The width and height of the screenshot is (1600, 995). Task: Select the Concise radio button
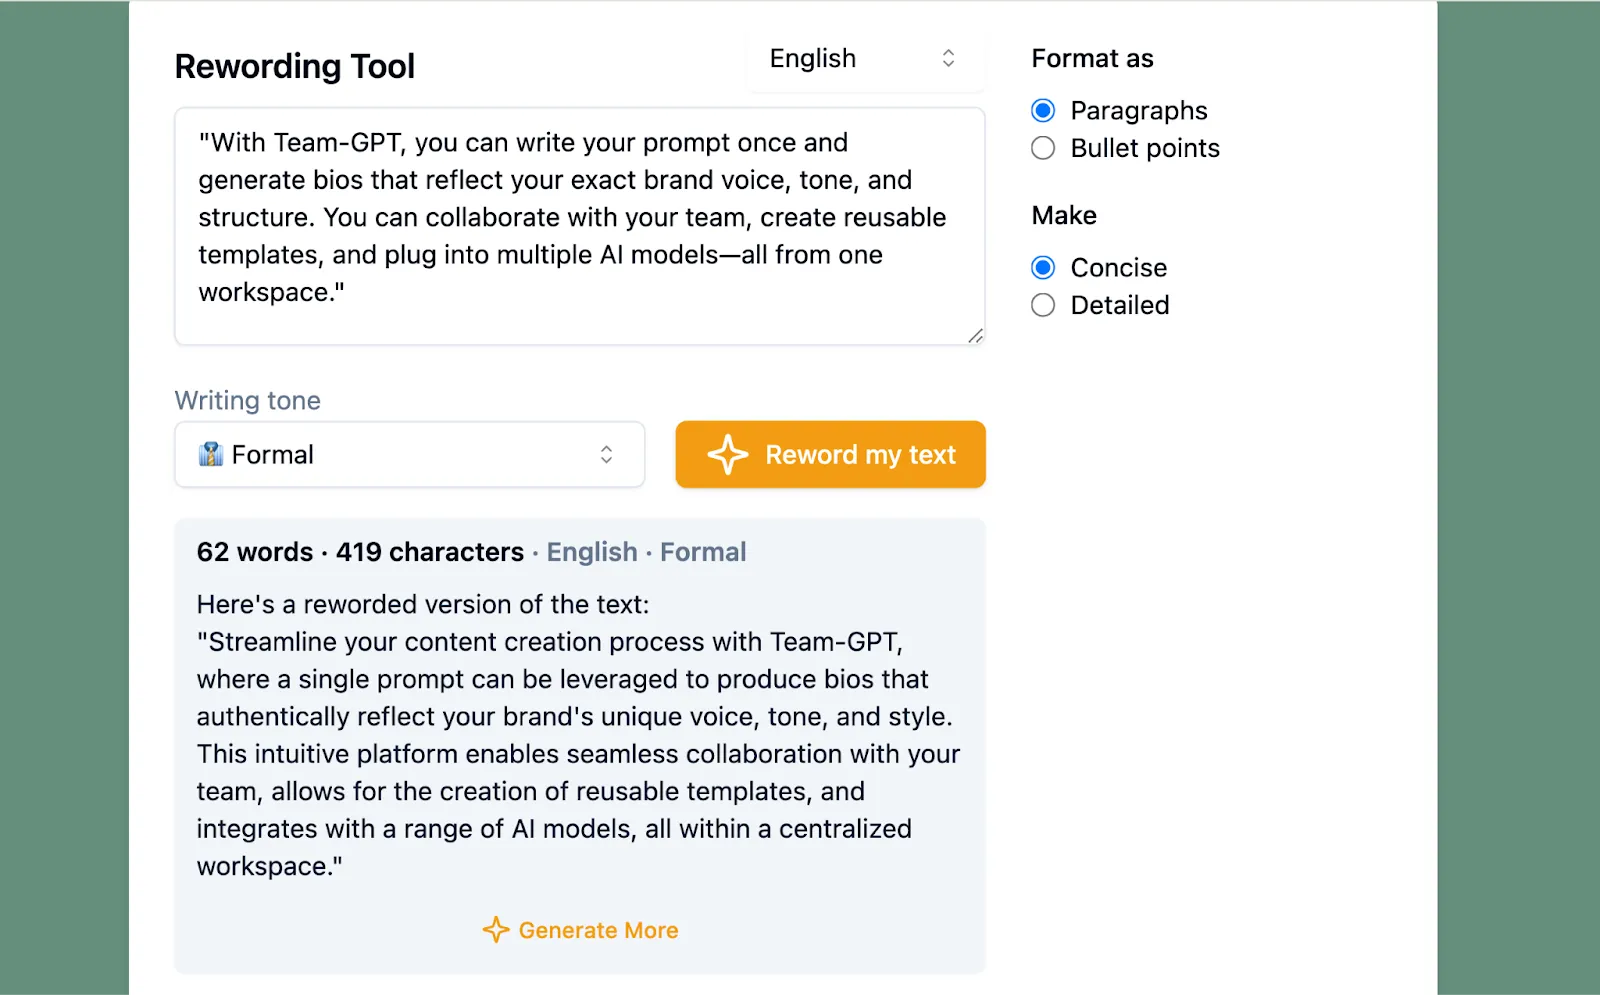[1043, 268]
